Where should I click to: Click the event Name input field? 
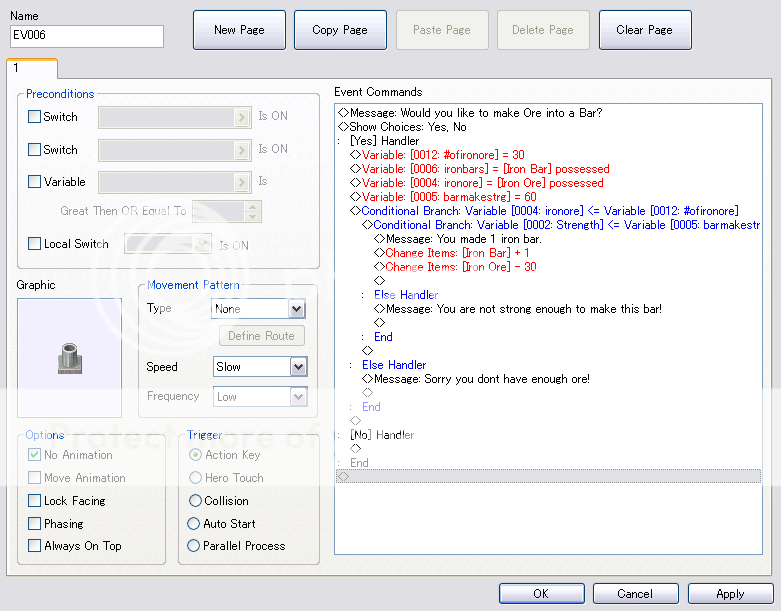86,37
